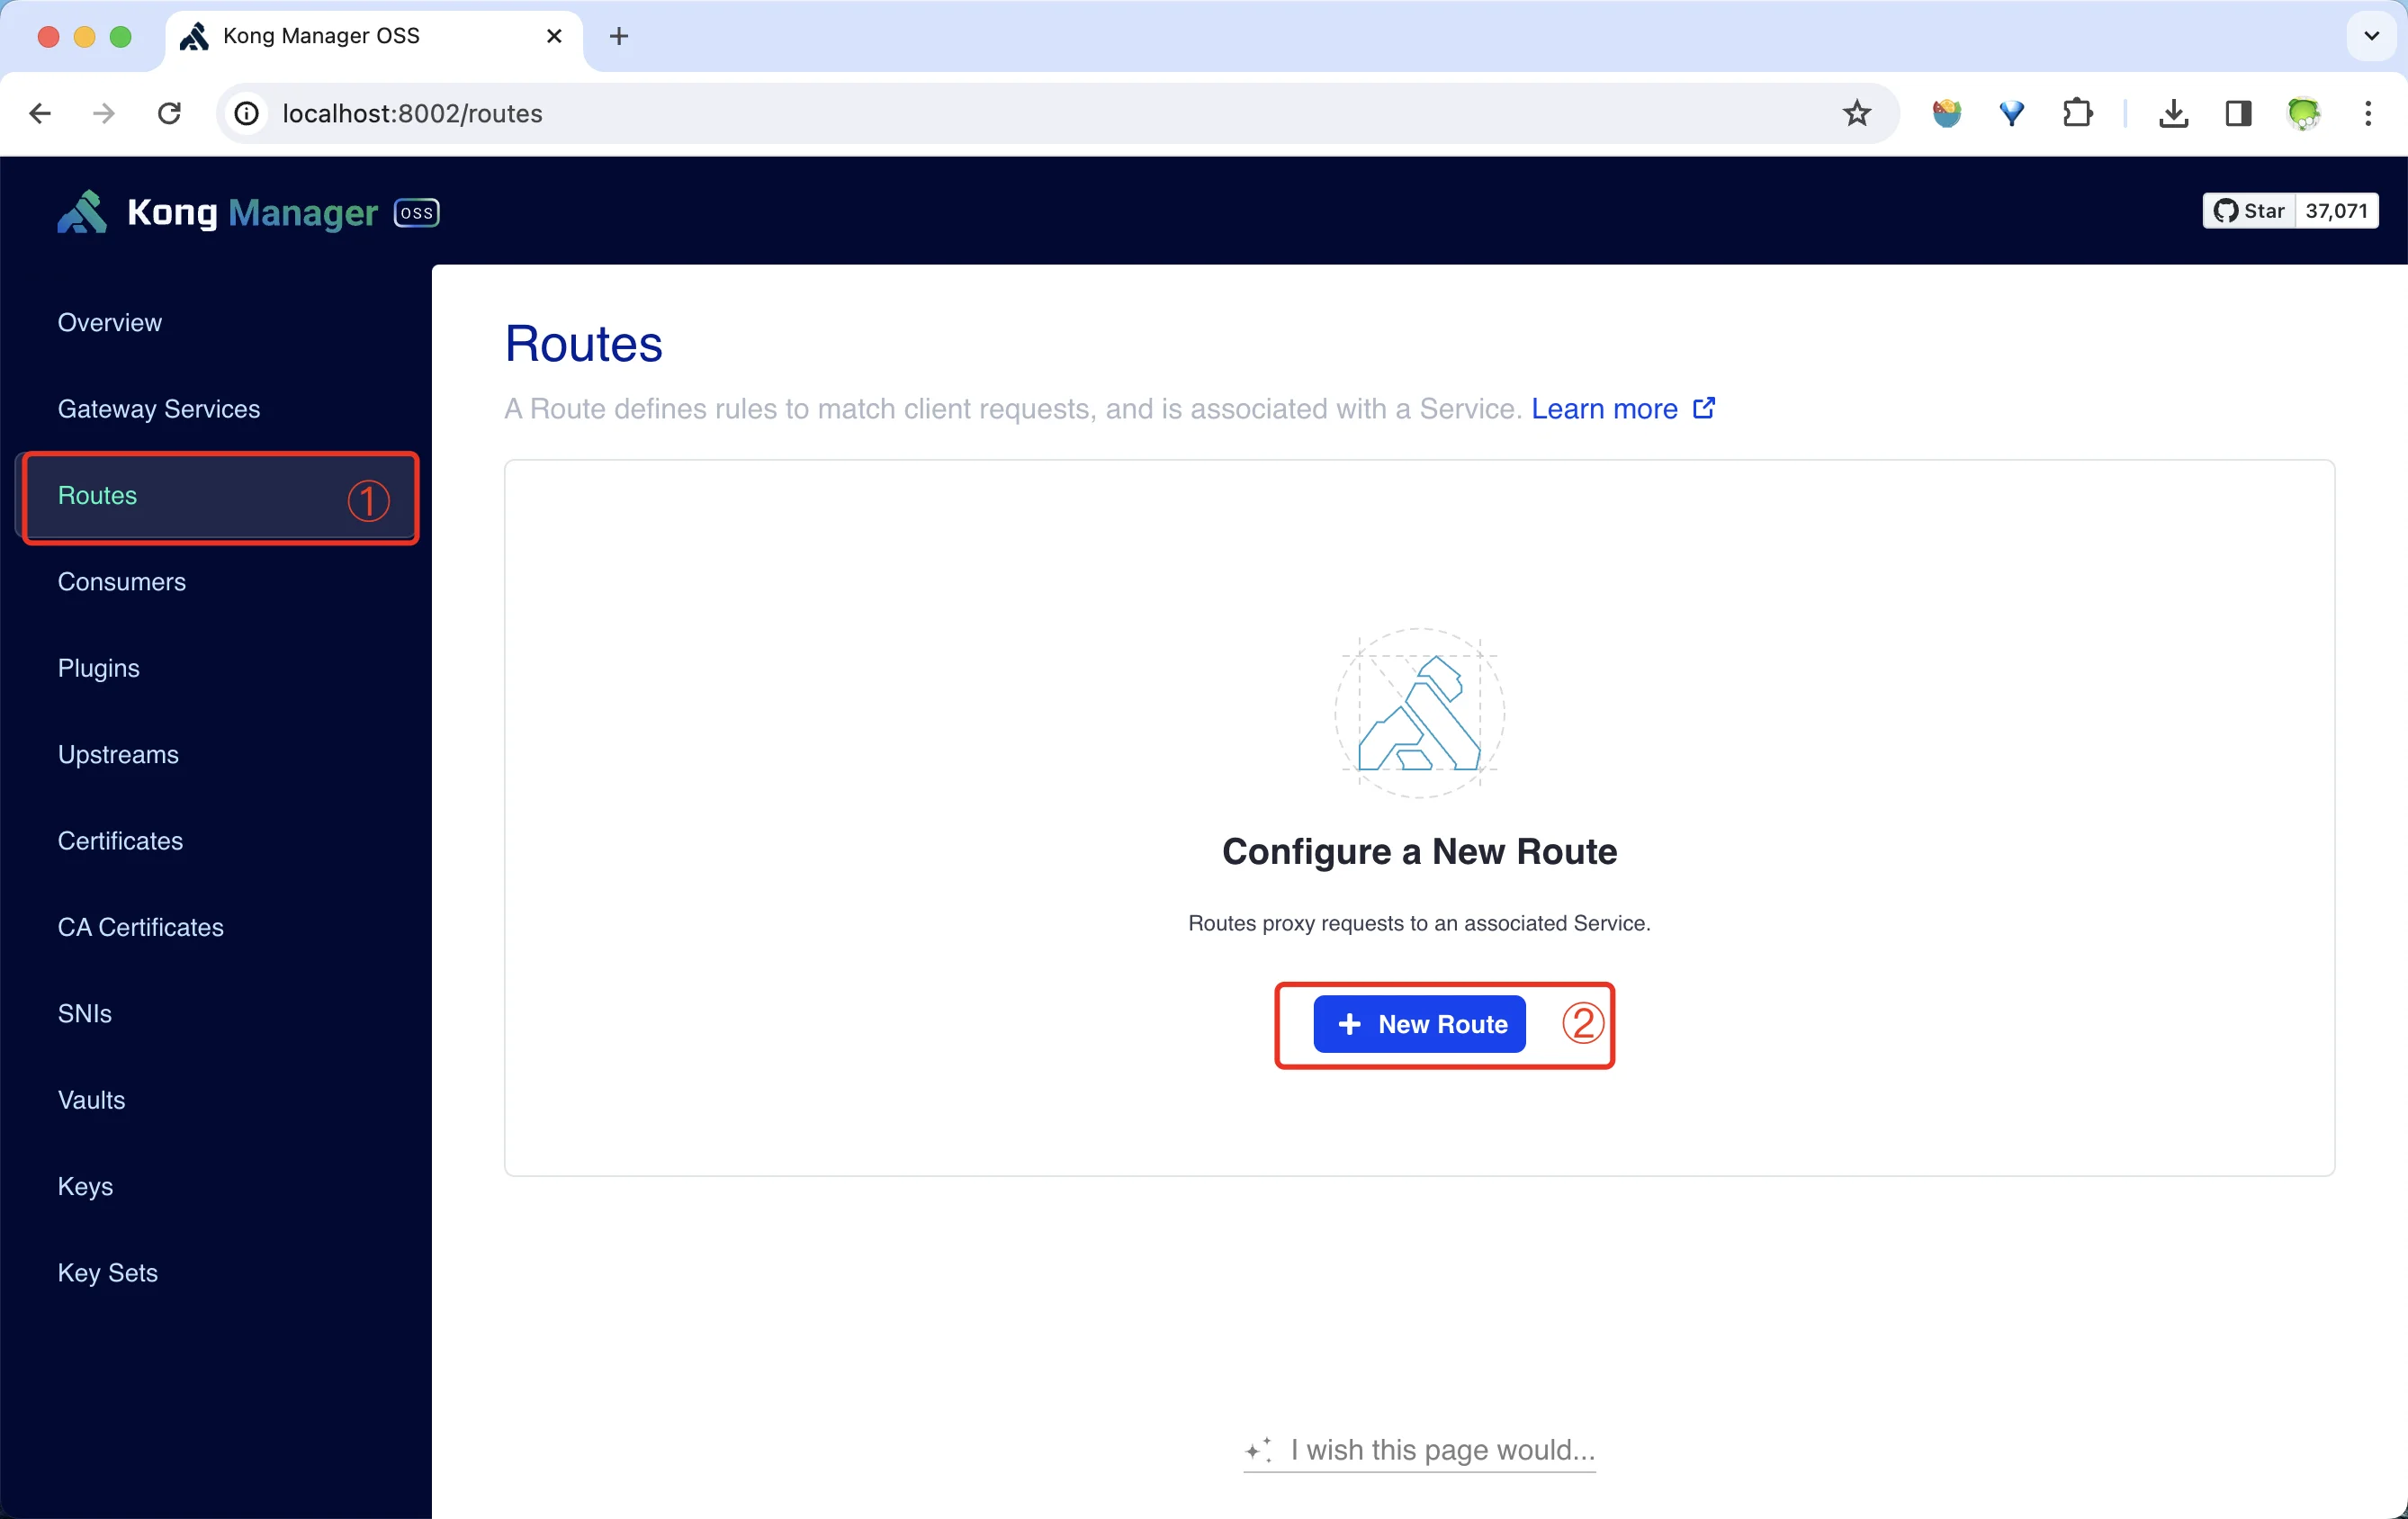Open the Upstreams section
This screenshot has height=1519, width=2408.
pos(118,754)
